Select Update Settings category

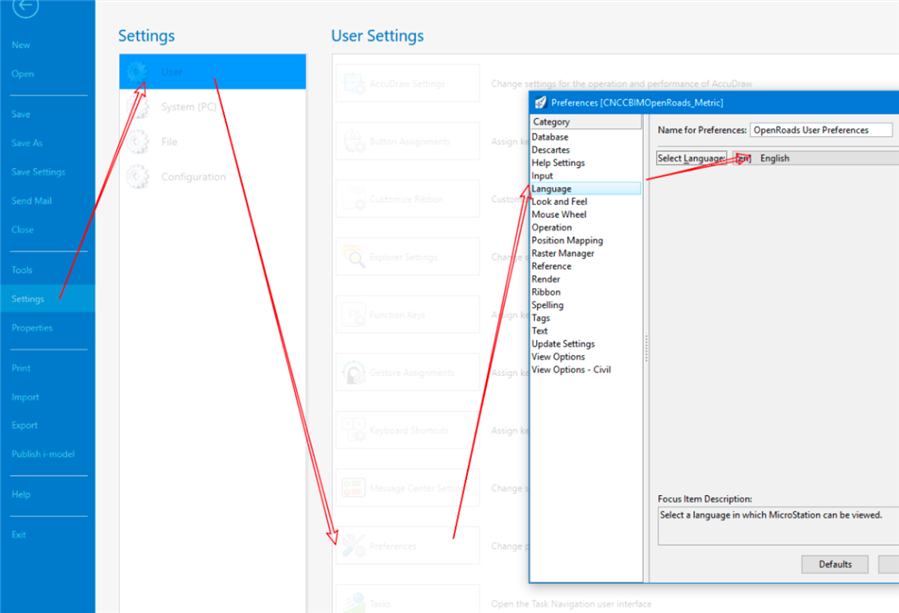point(562,343)
